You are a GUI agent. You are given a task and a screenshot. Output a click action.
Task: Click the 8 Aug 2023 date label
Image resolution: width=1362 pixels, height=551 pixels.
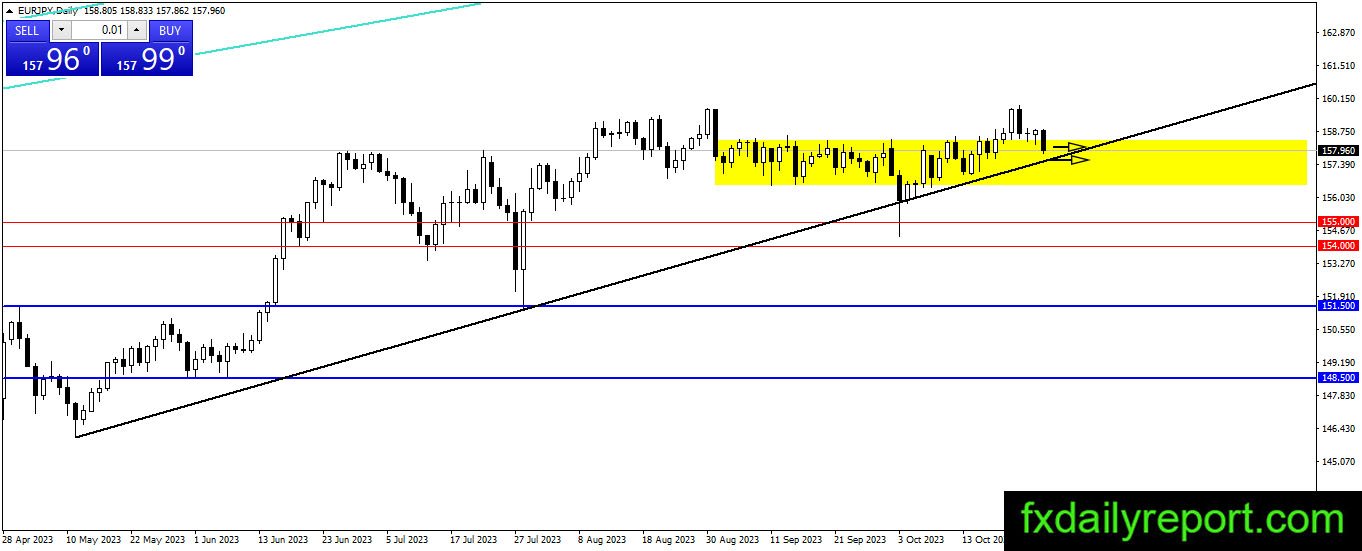[602, 540]
